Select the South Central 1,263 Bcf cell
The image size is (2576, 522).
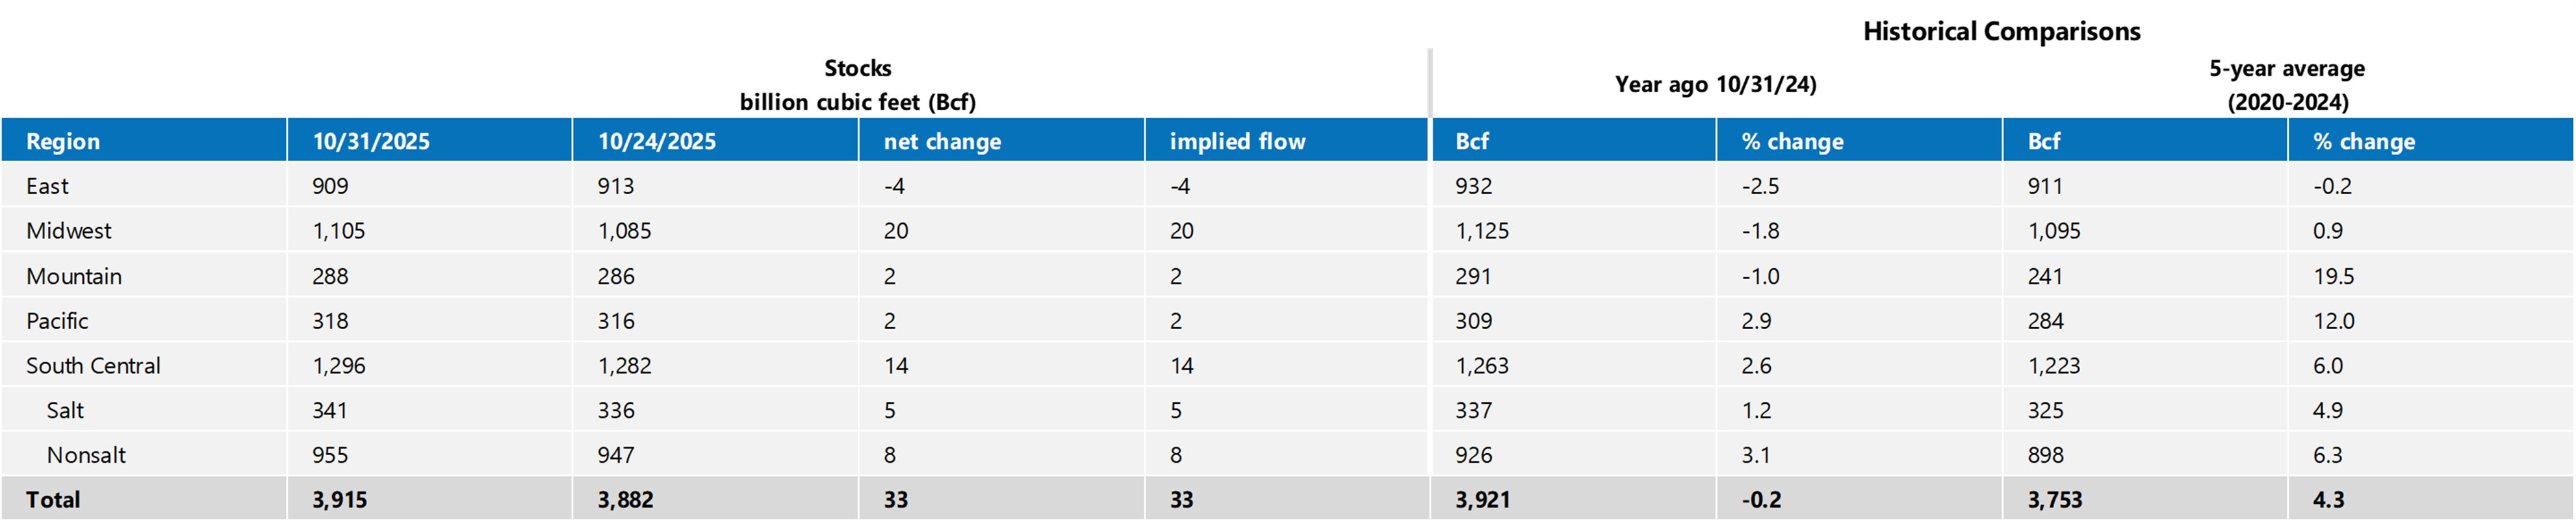click(x=1482, y=366)
